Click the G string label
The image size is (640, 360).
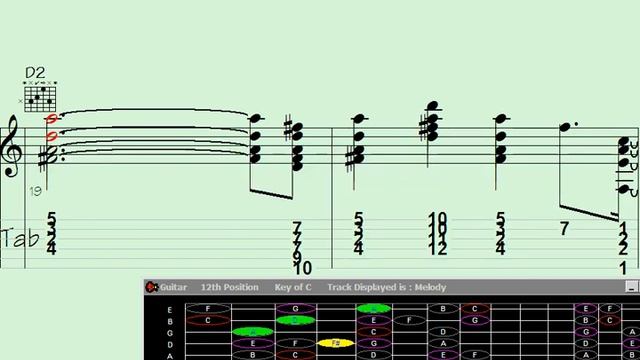(x=170, y=333)
